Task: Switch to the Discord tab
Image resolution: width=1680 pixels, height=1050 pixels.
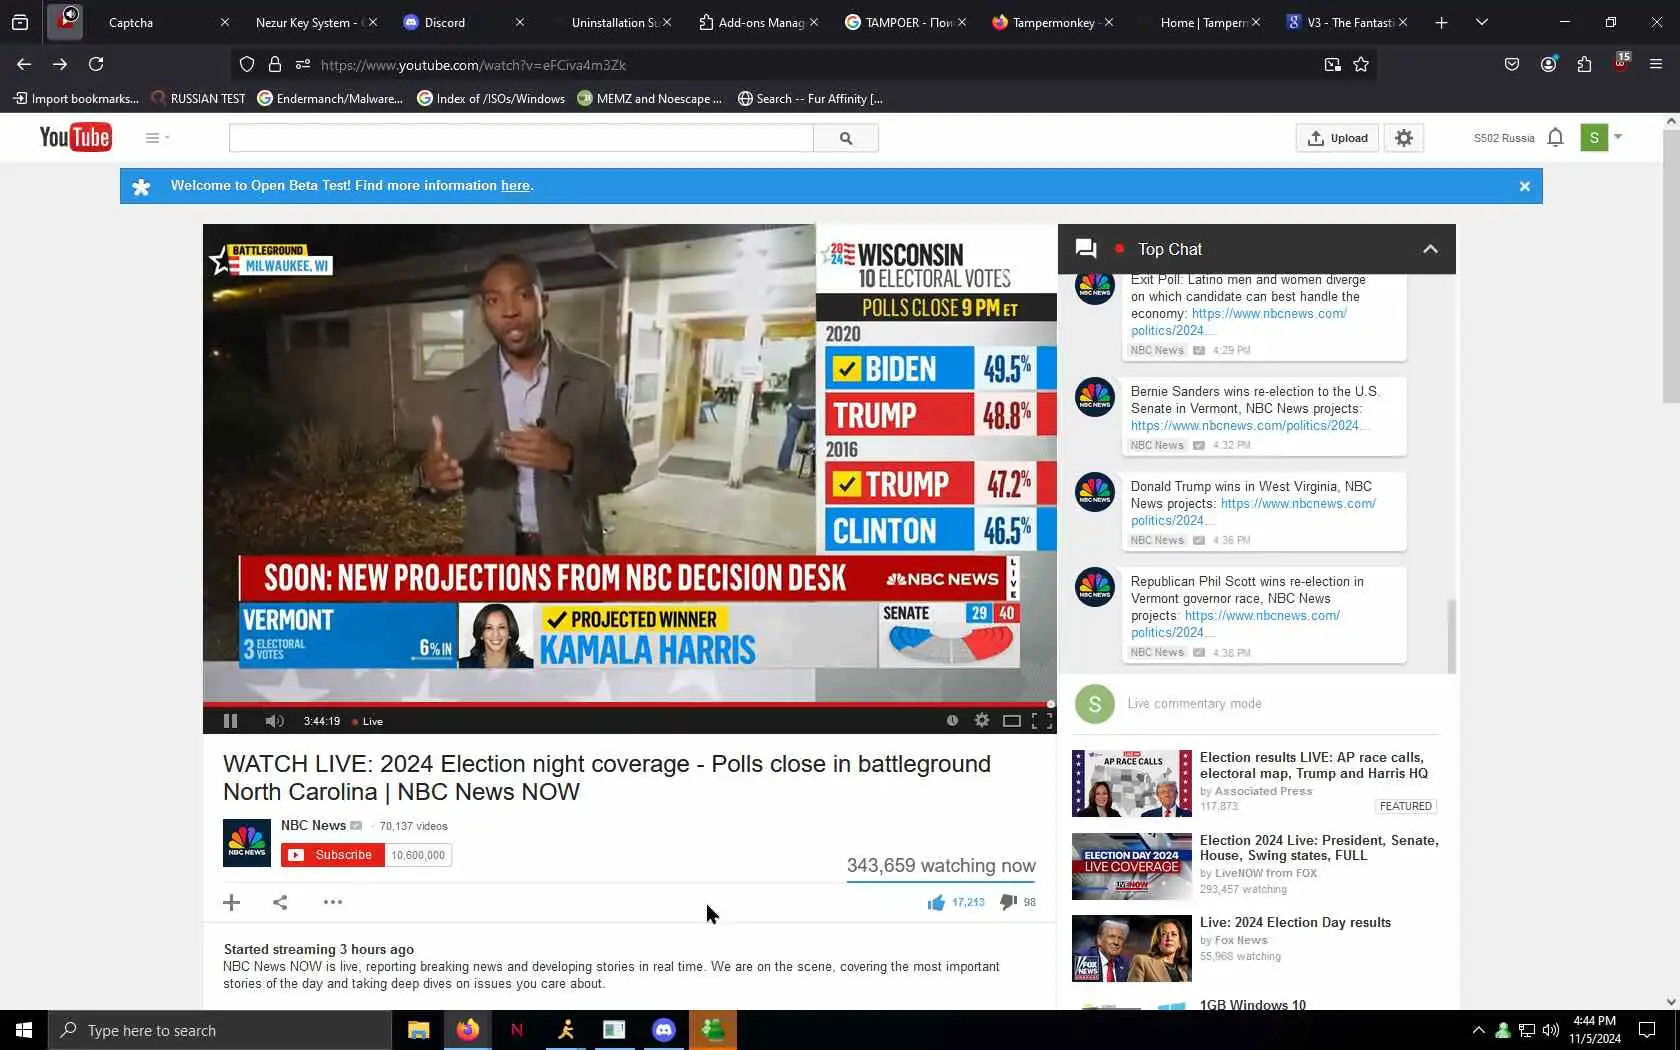Action: [x=458, y=22]
